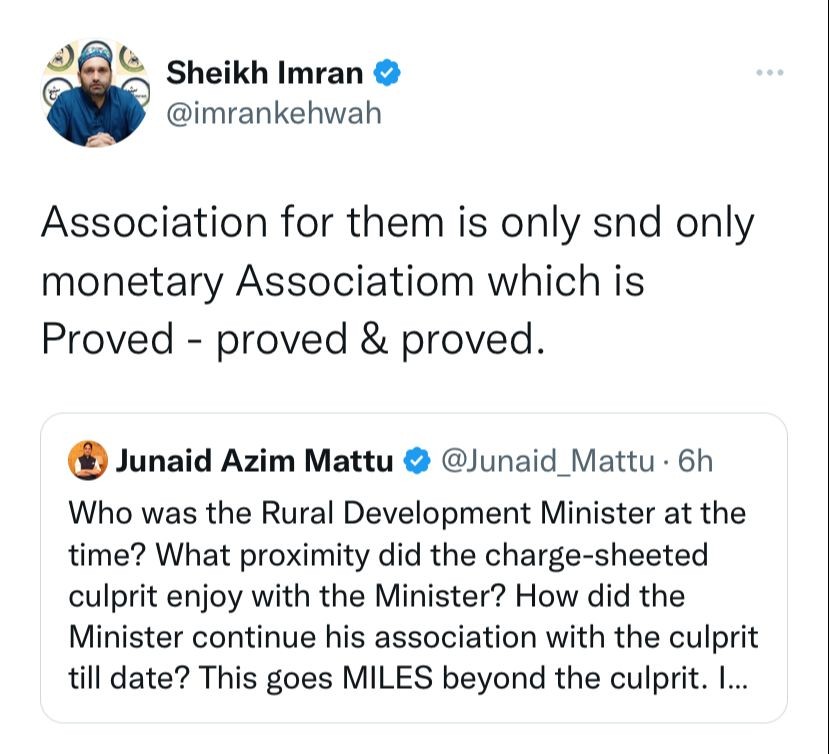Click the line 'Association for them is only'
The image size is (829, 754).
pos(311,223)
